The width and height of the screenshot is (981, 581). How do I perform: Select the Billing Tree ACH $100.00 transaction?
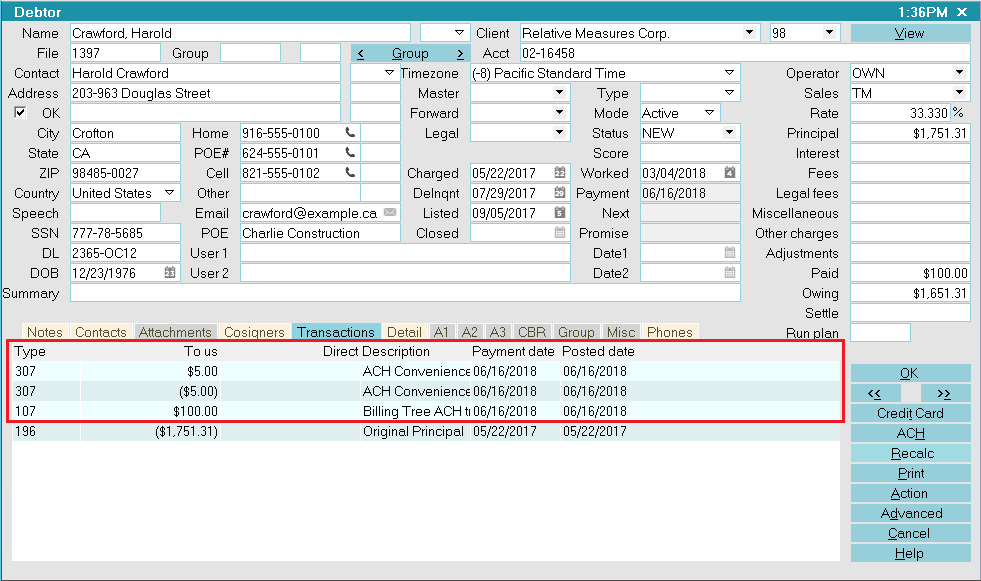tap(425, 411)
